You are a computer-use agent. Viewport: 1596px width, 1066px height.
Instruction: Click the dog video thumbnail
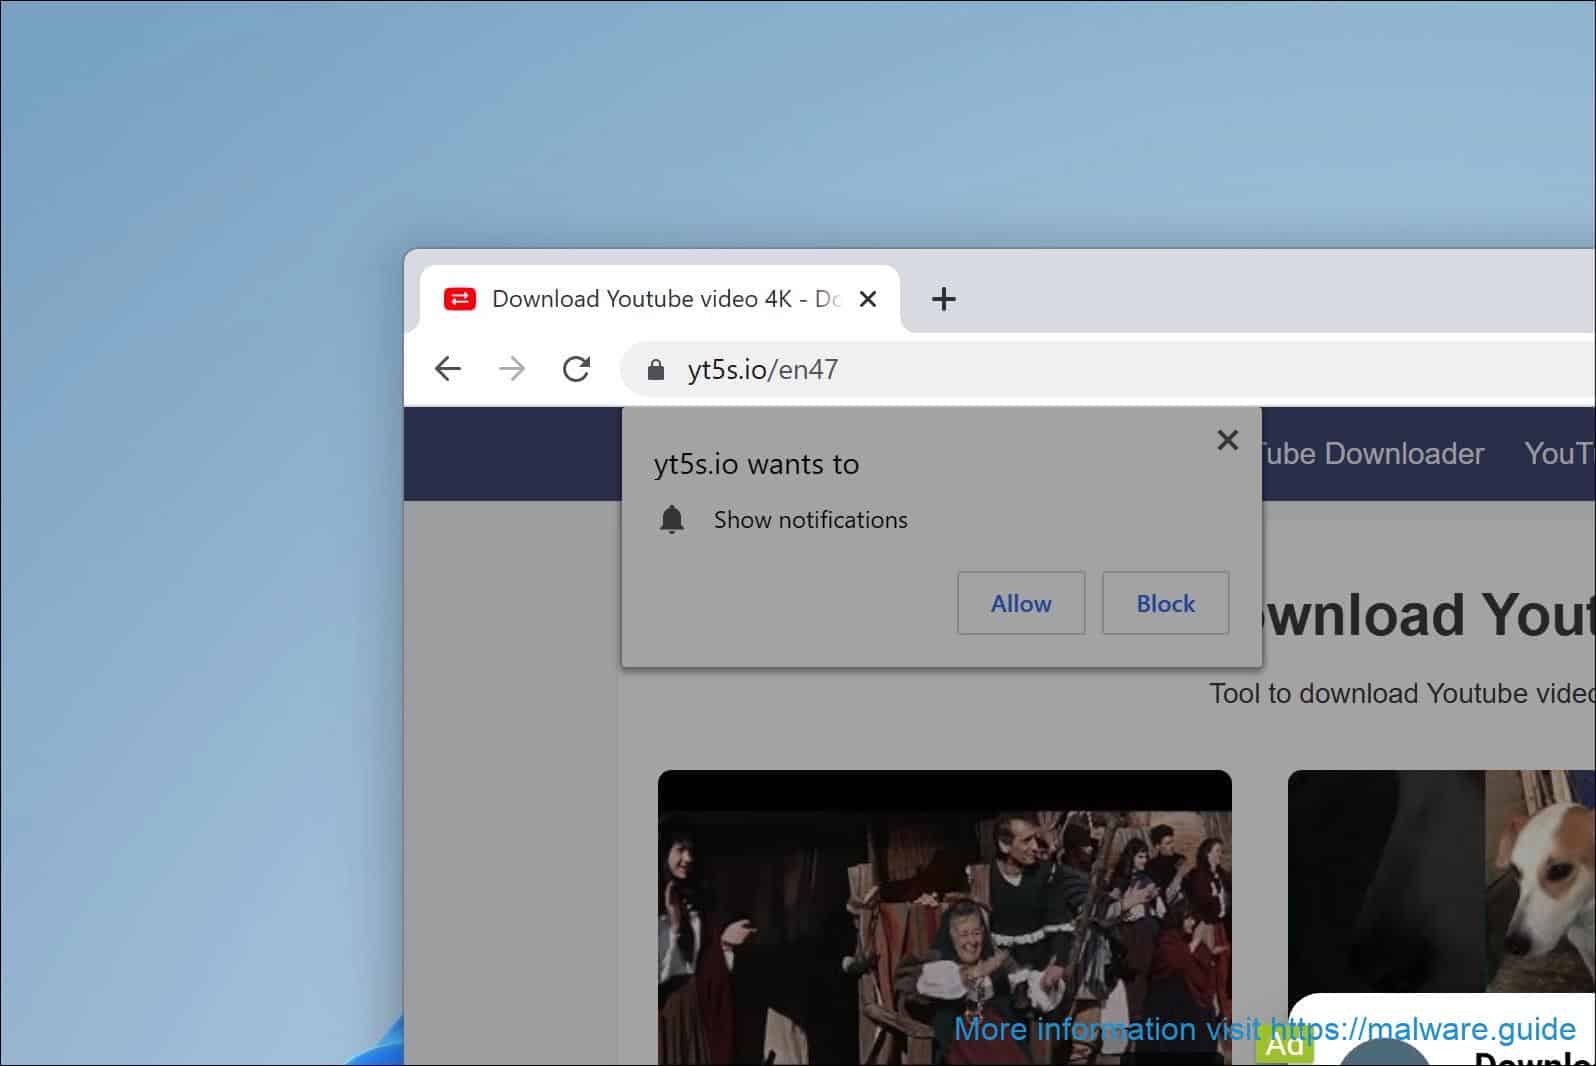[x=1442, y=880]
